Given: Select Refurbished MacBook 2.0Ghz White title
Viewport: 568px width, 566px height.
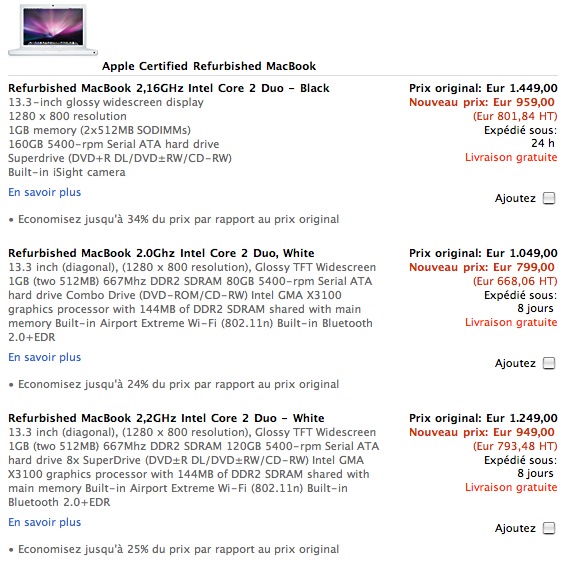Looking at the screenshot, I should coord(161,253).
